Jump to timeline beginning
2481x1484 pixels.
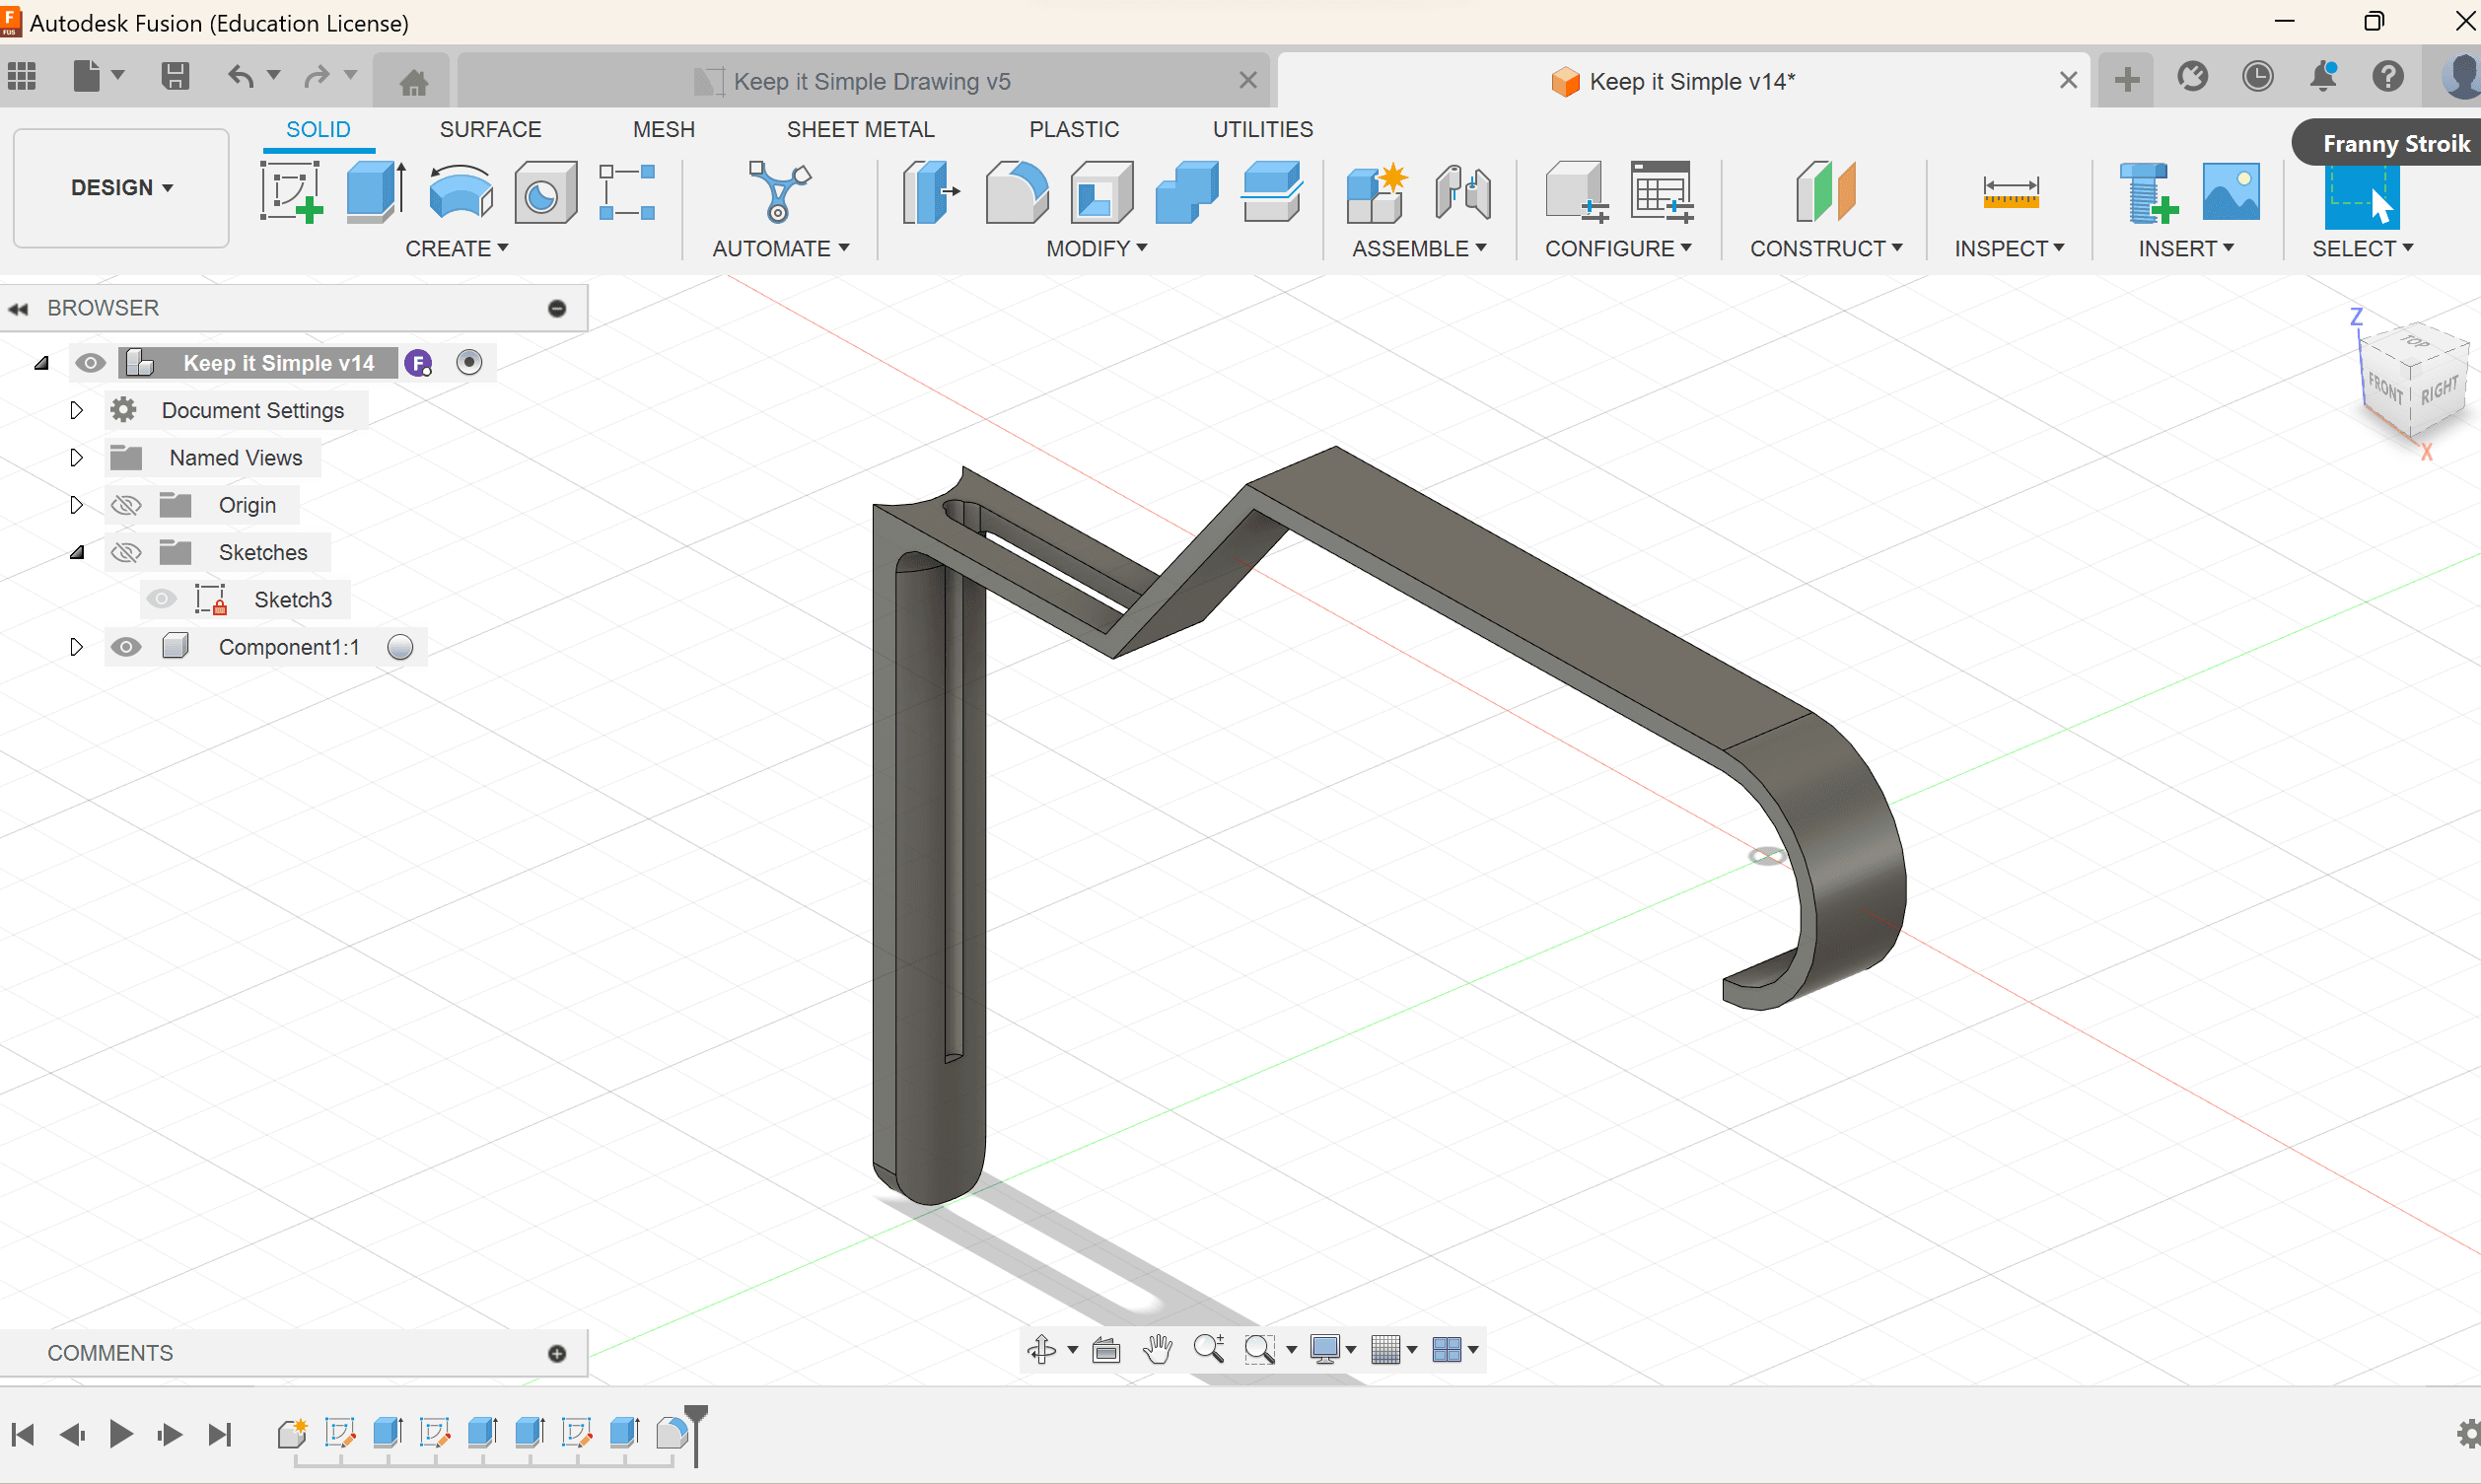point(23,1434)
